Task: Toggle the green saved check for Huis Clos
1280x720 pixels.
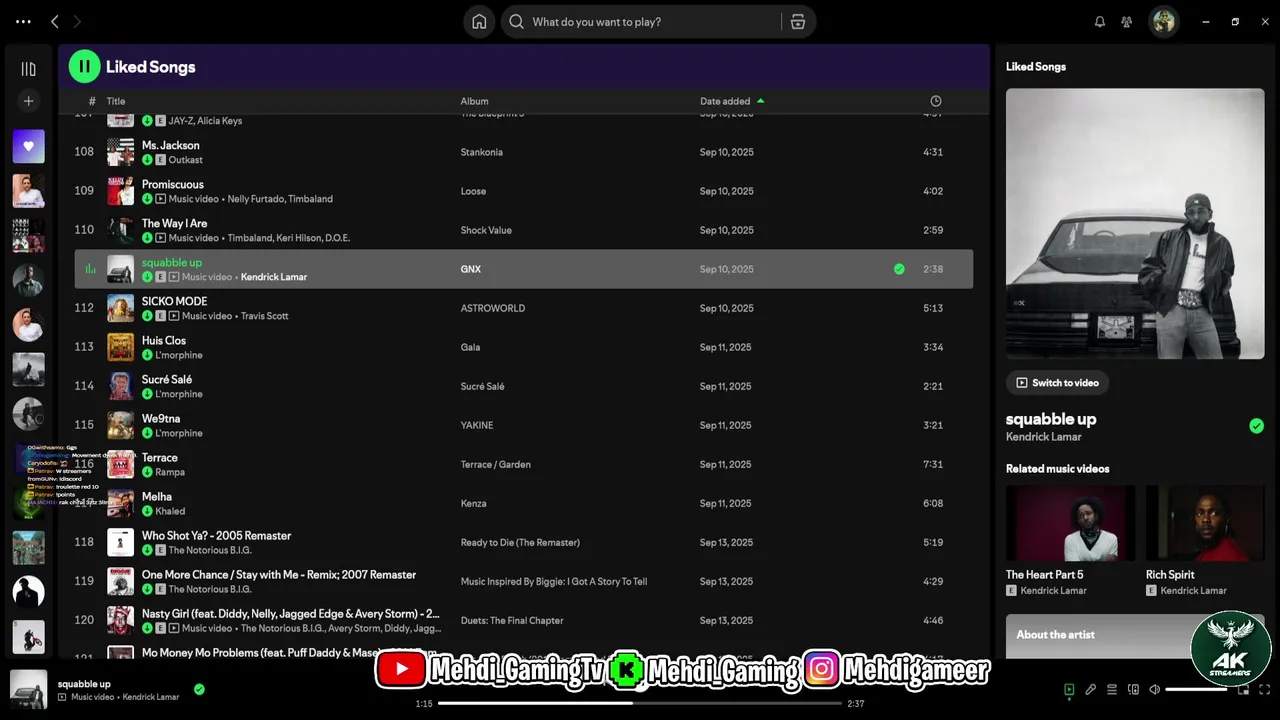Action: pyautogui.click(x=147, y=355)
